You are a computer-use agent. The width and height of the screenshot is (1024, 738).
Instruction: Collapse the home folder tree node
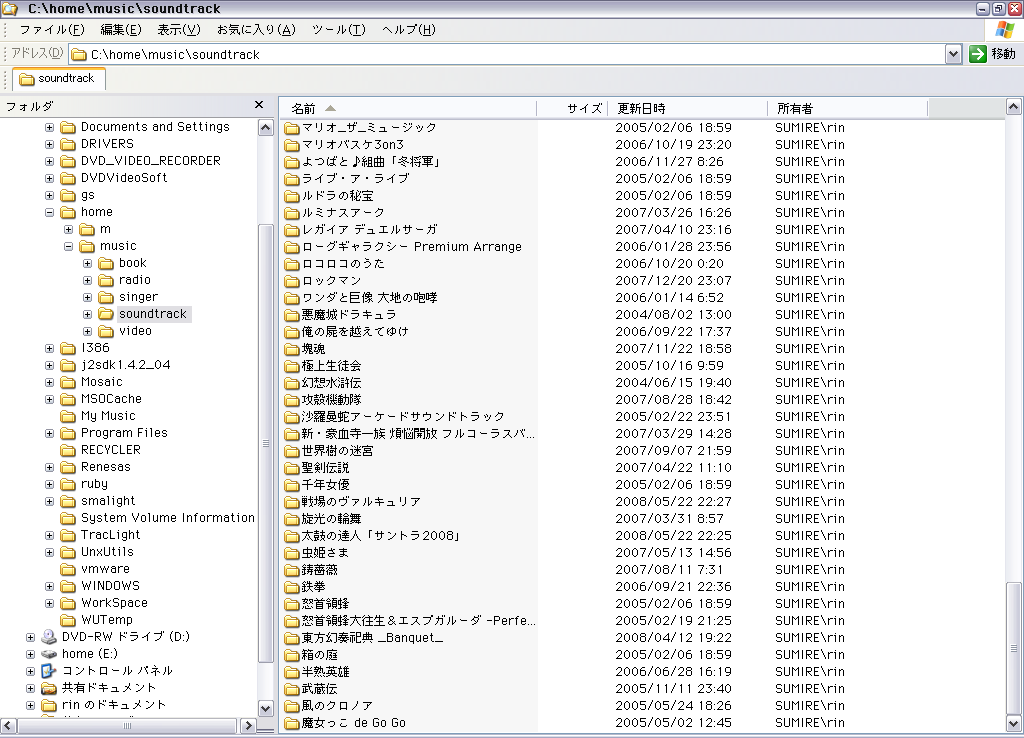click(x=50, y=212)
